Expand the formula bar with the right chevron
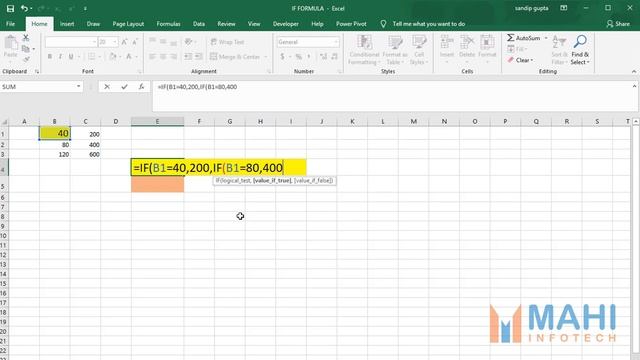 634,86
